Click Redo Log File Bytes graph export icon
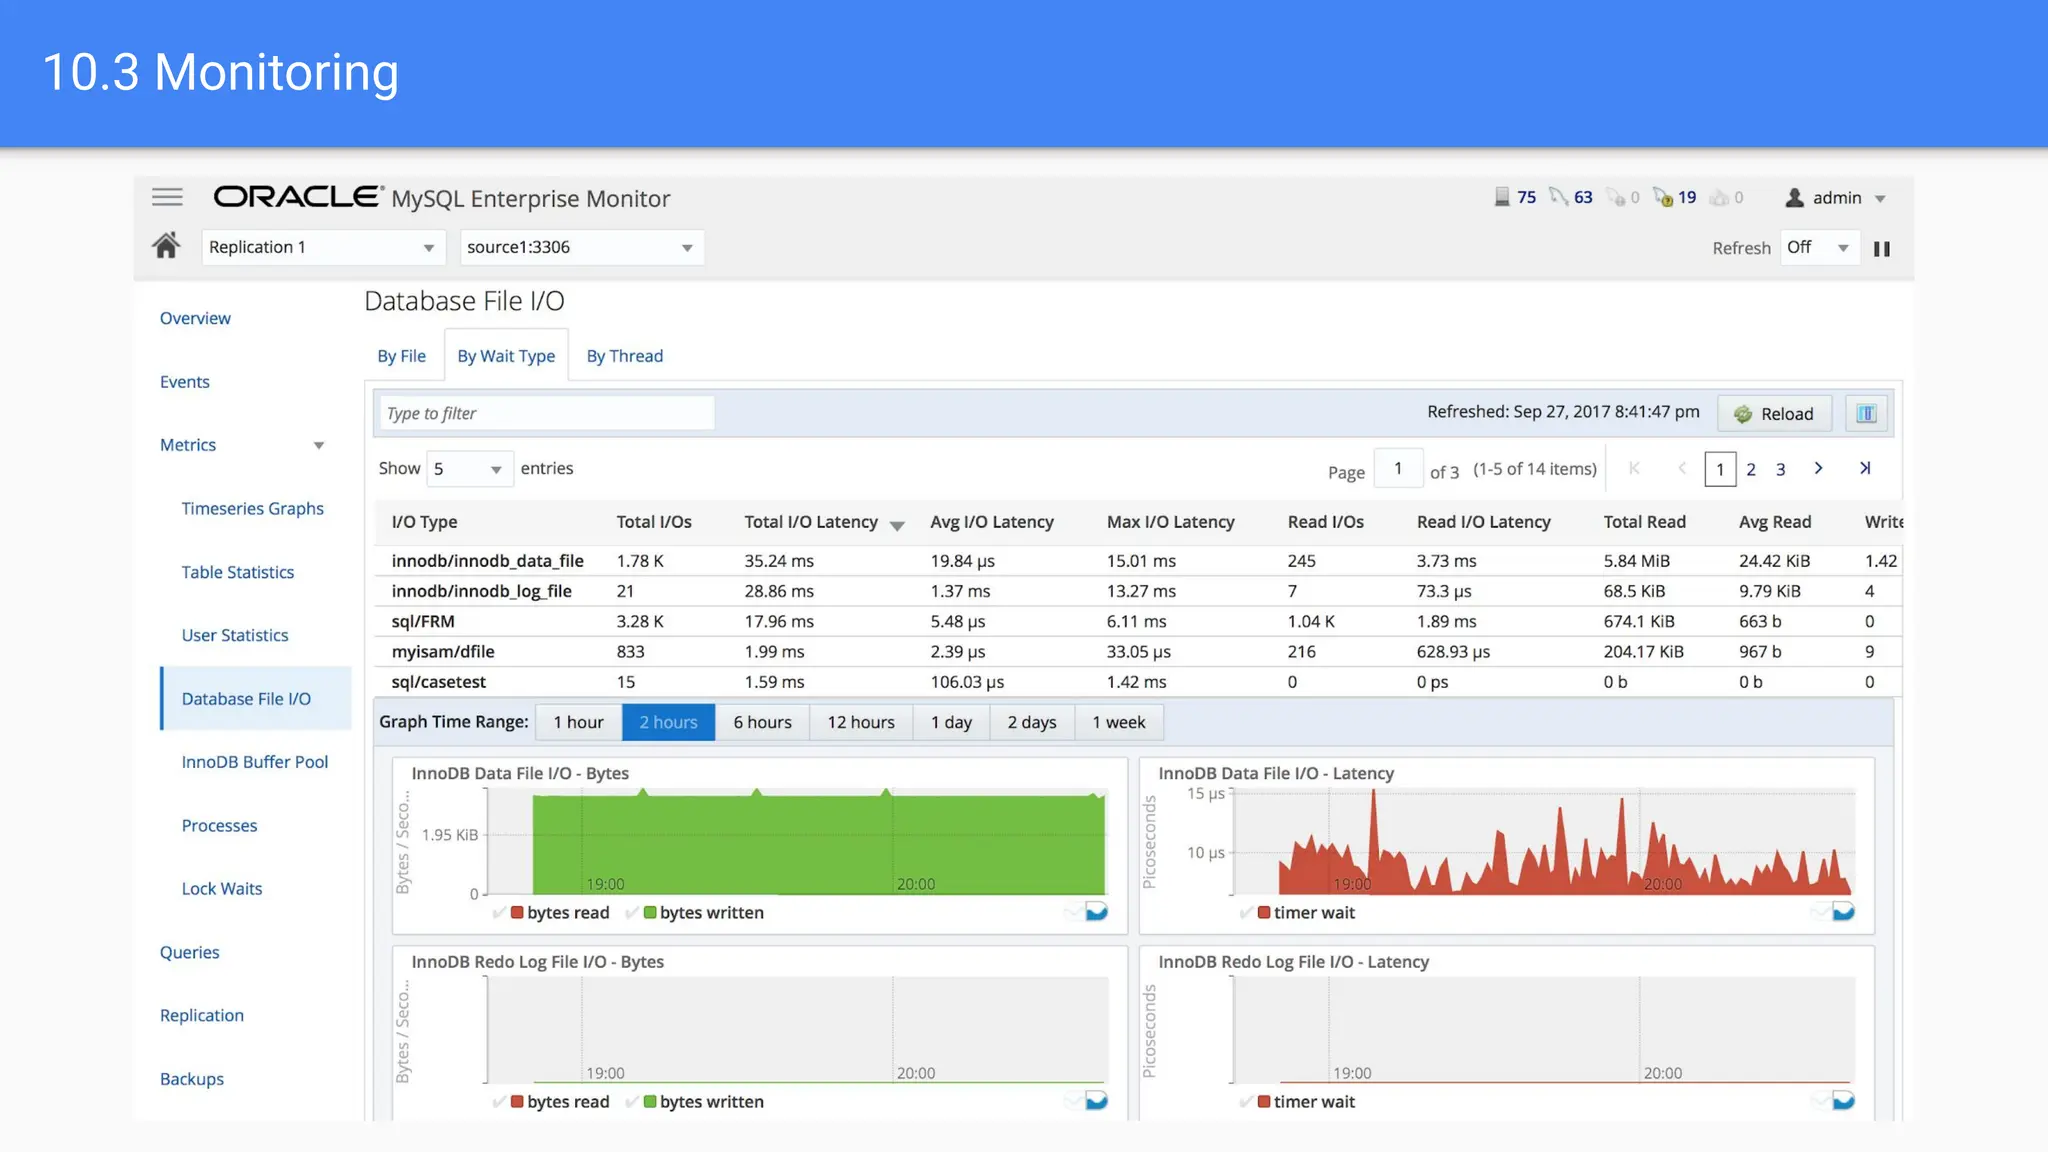This screenshot has width=2048, height=1152. [x=1096, y=1100]
